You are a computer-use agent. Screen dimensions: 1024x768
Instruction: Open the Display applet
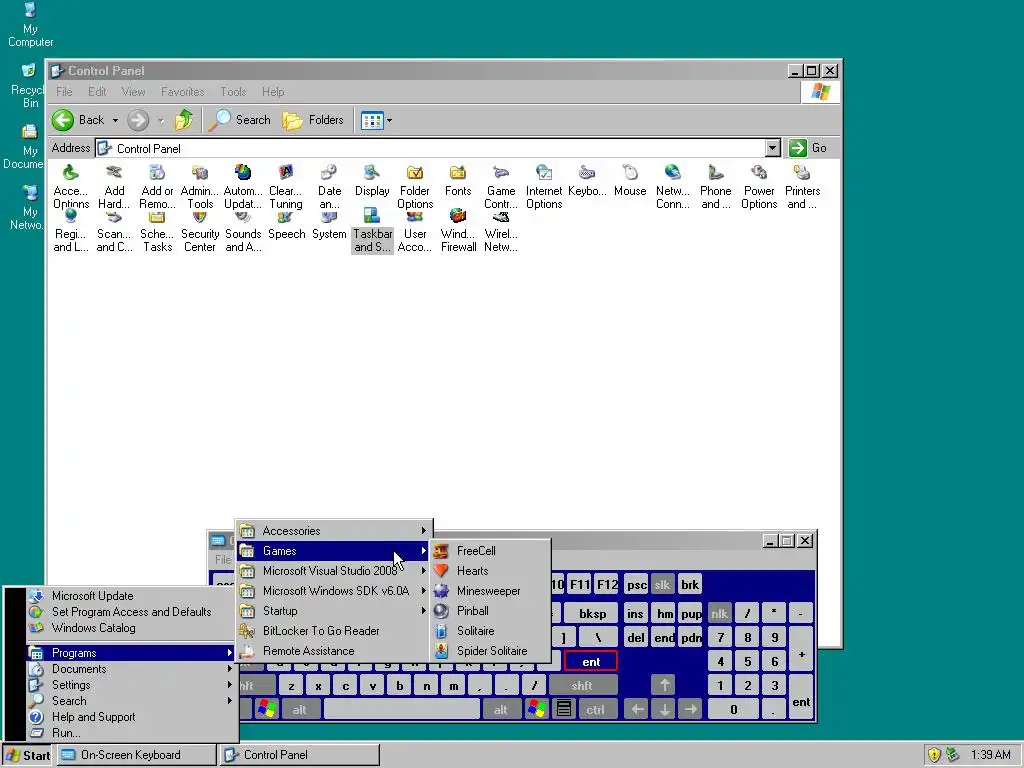point(372,180)
